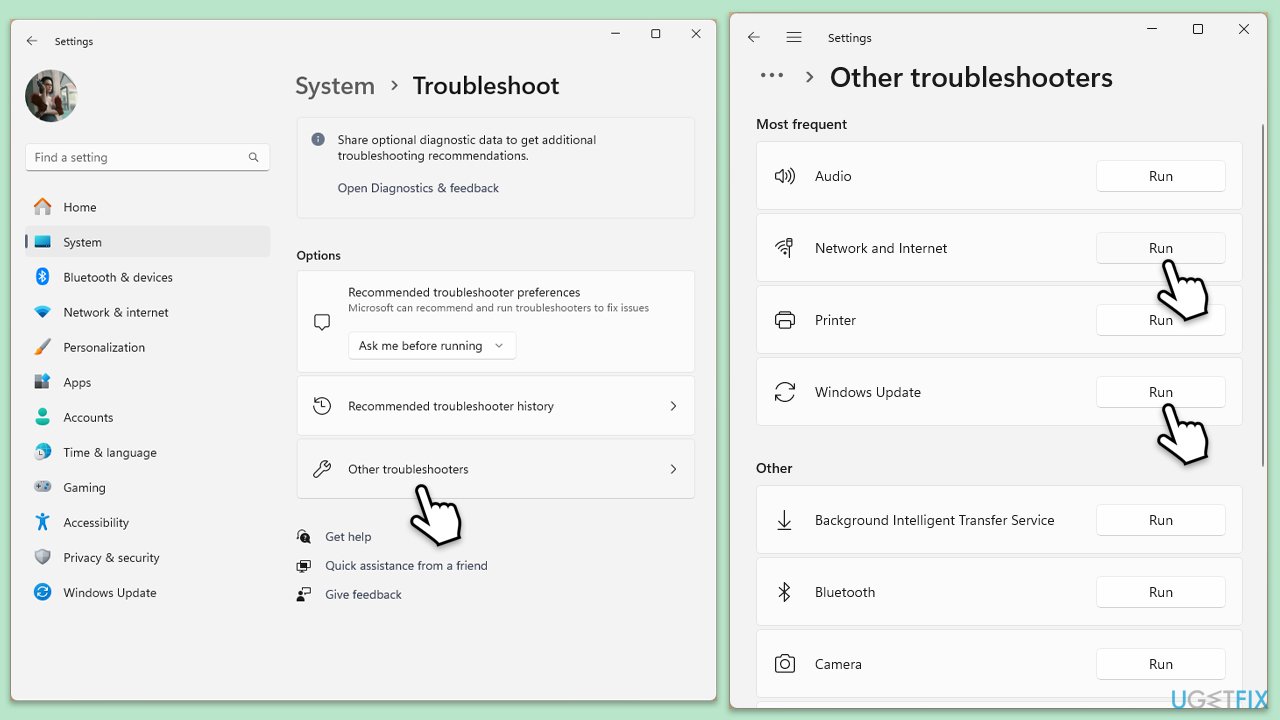The image size is (1280, 720).
Task: Click the back arrow in left Settings window
Action: [x=32, y=41]
